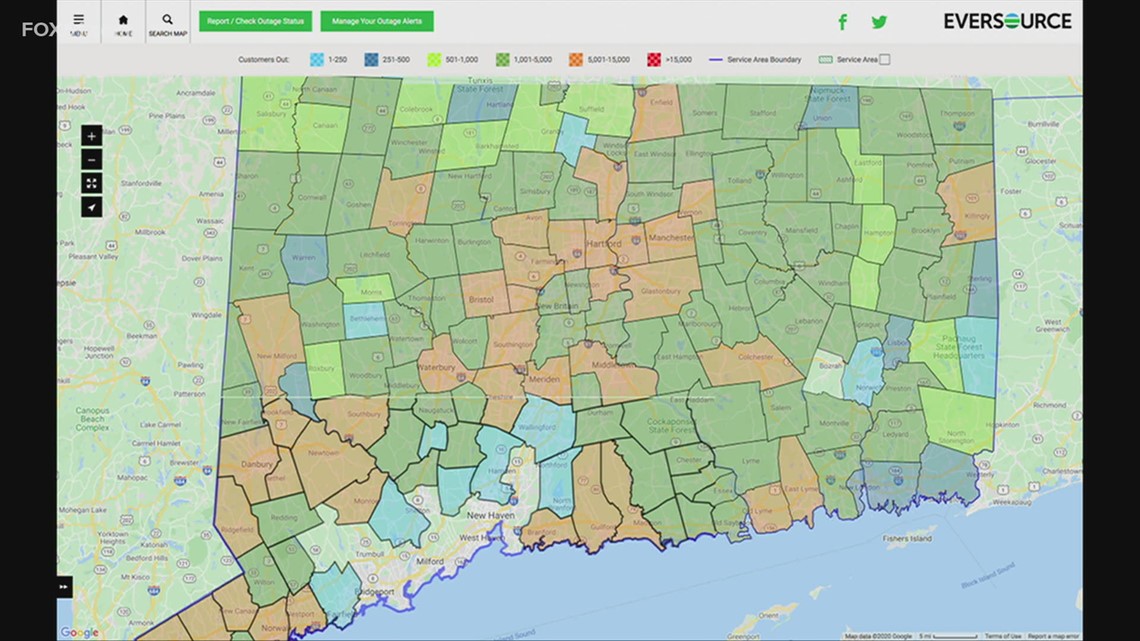
Task: Click the my-location arrow icon
Action: [x=91, y=207]
